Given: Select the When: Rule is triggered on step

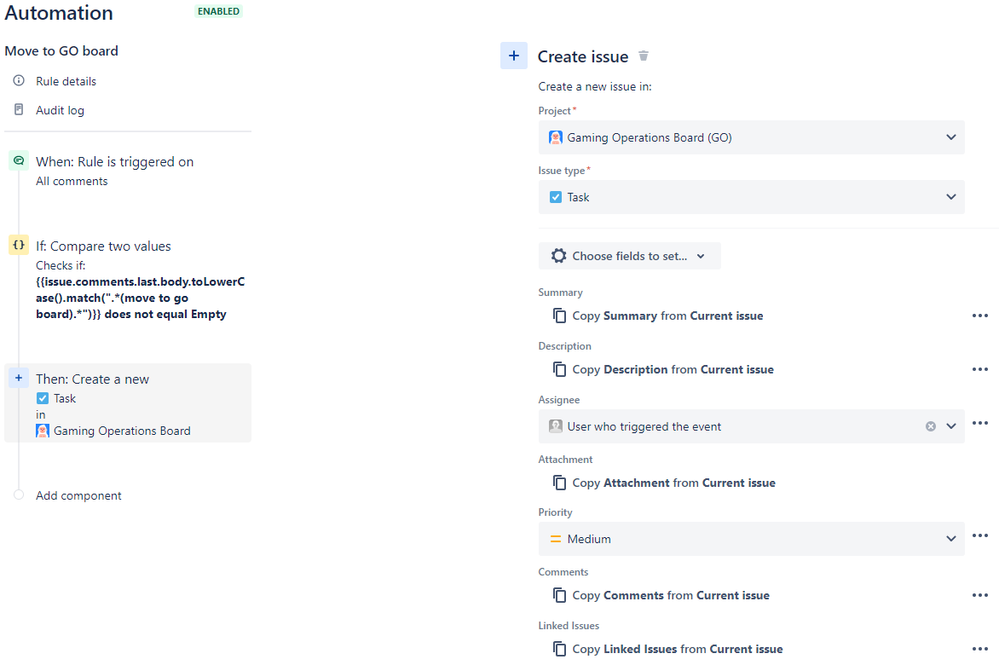Looking at the screenshot, I should pos(115,162).
